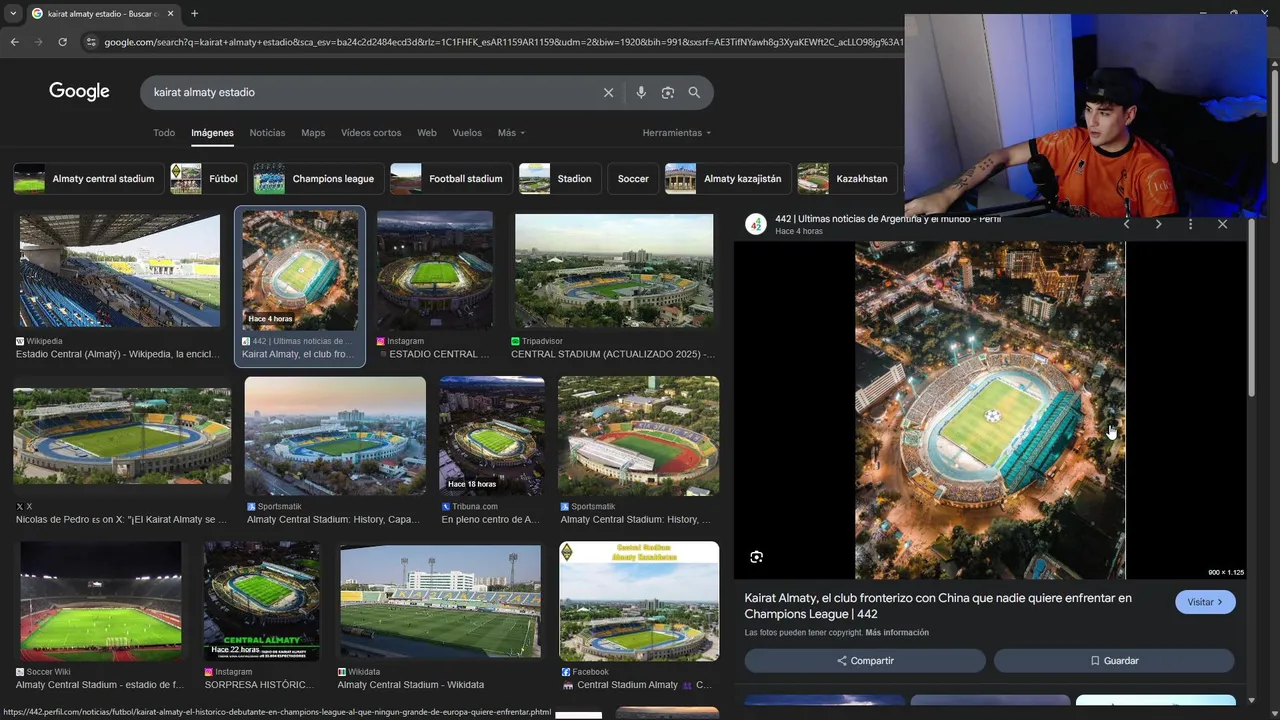Screen dimensions: 1280x720
Task: Open the Web tab
Action: (x=427, y=133)
